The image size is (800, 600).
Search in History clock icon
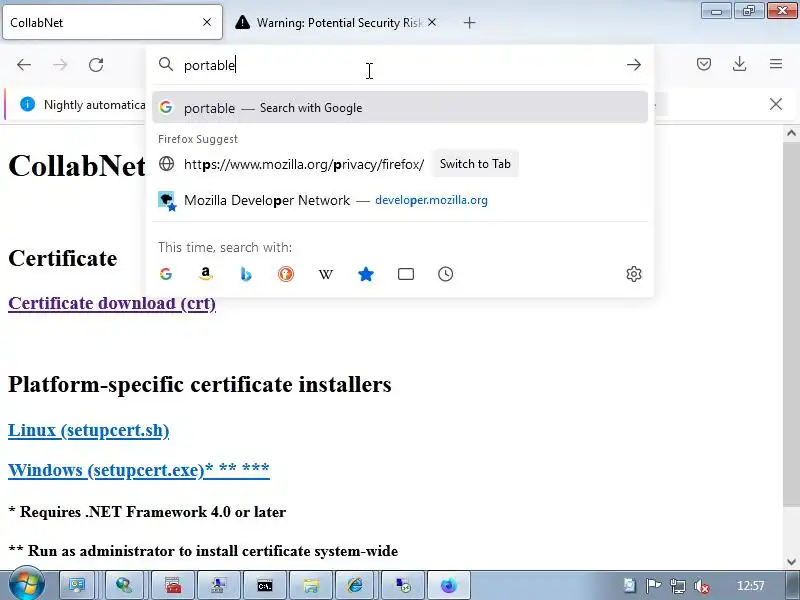pyautogui.click(x=445, y=274)
